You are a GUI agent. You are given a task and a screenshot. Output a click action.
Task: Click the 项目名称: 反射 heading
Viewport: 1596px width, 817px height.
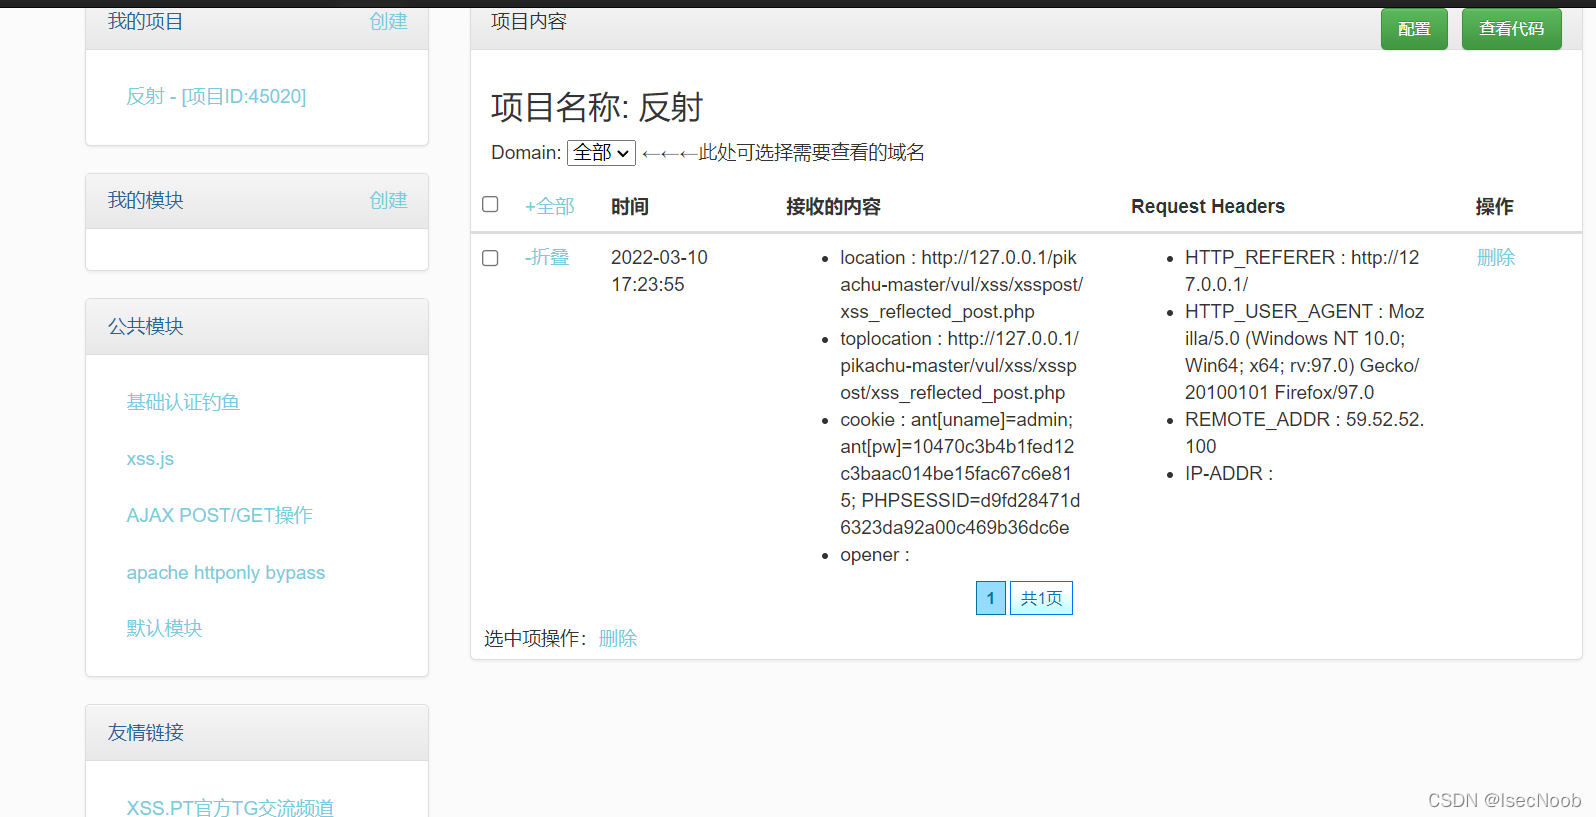pos(597,107)
